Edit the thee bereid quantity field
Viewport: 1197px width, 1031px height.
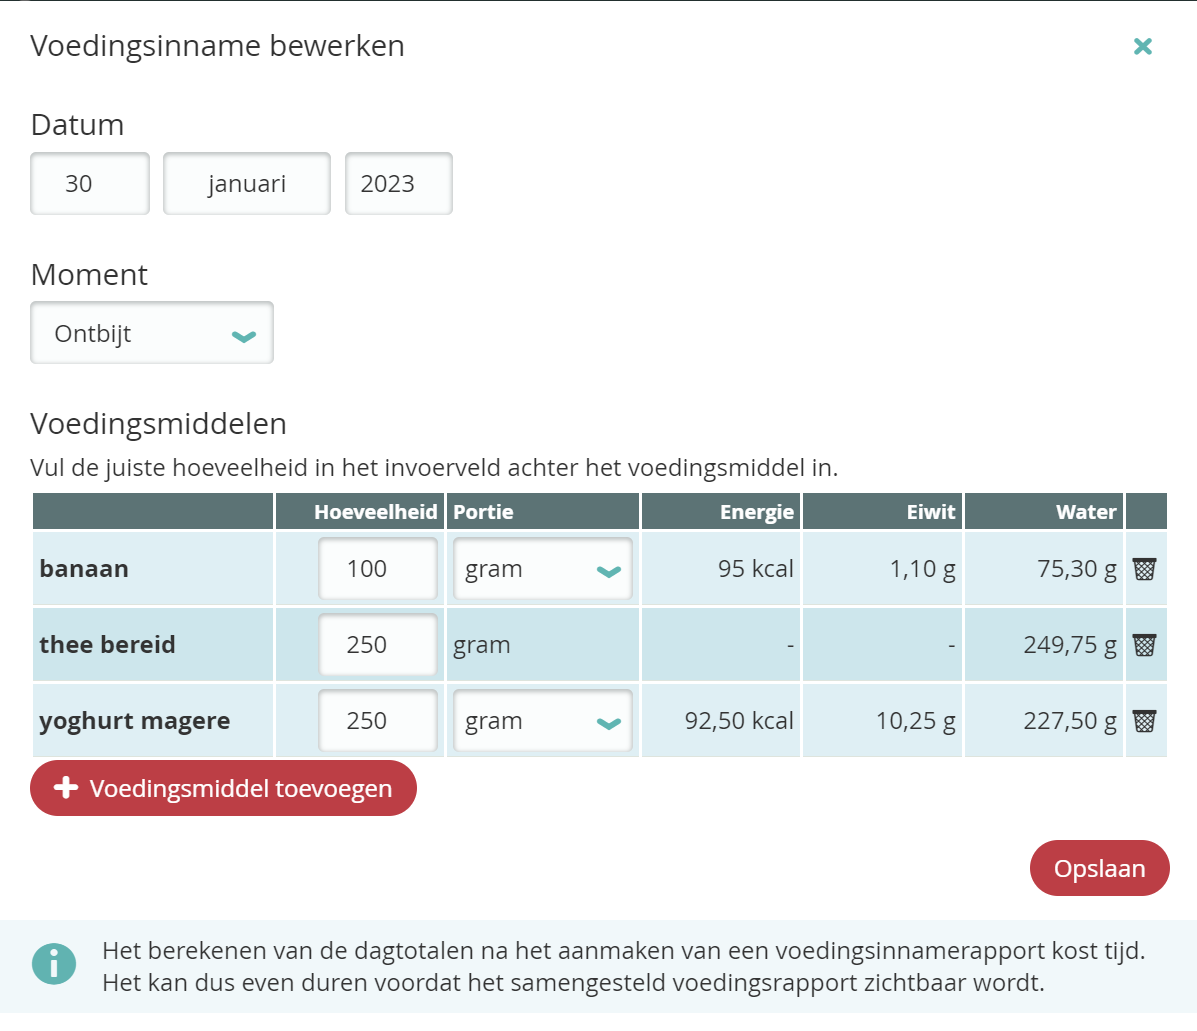[x=377, y=646]
